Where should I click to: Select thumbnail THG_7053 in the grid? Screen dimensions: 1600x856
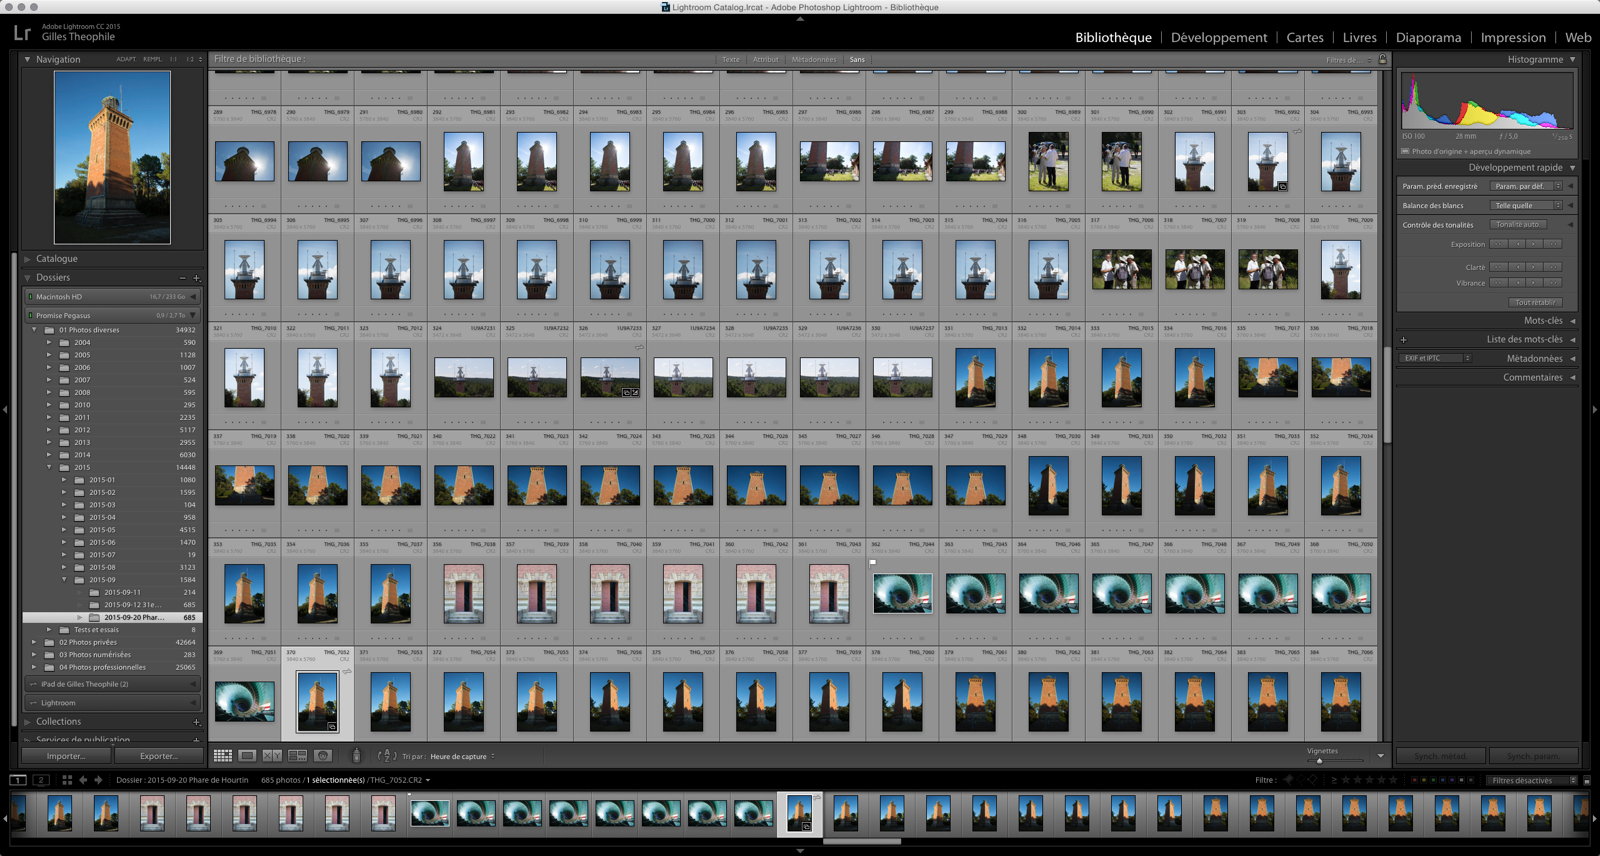391,701
